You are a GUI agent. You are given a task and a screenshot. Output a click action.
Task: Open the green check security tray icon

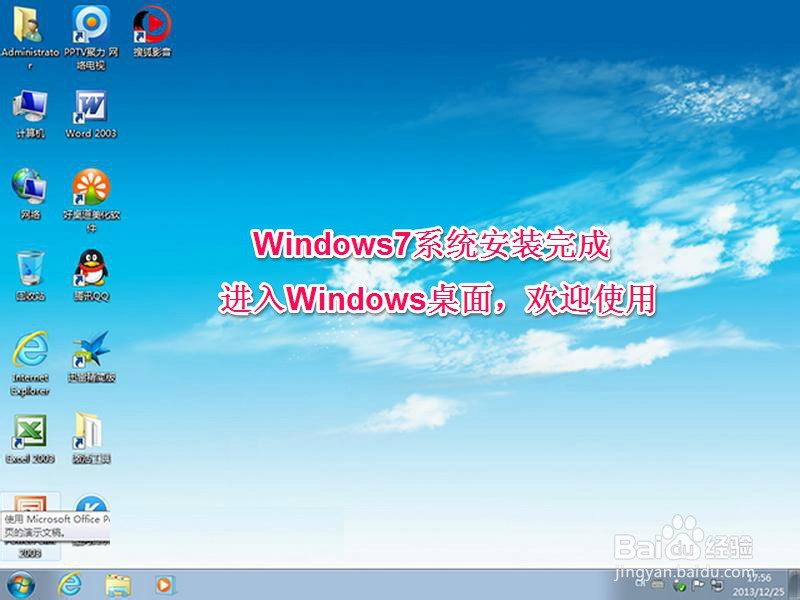(680, 586)
